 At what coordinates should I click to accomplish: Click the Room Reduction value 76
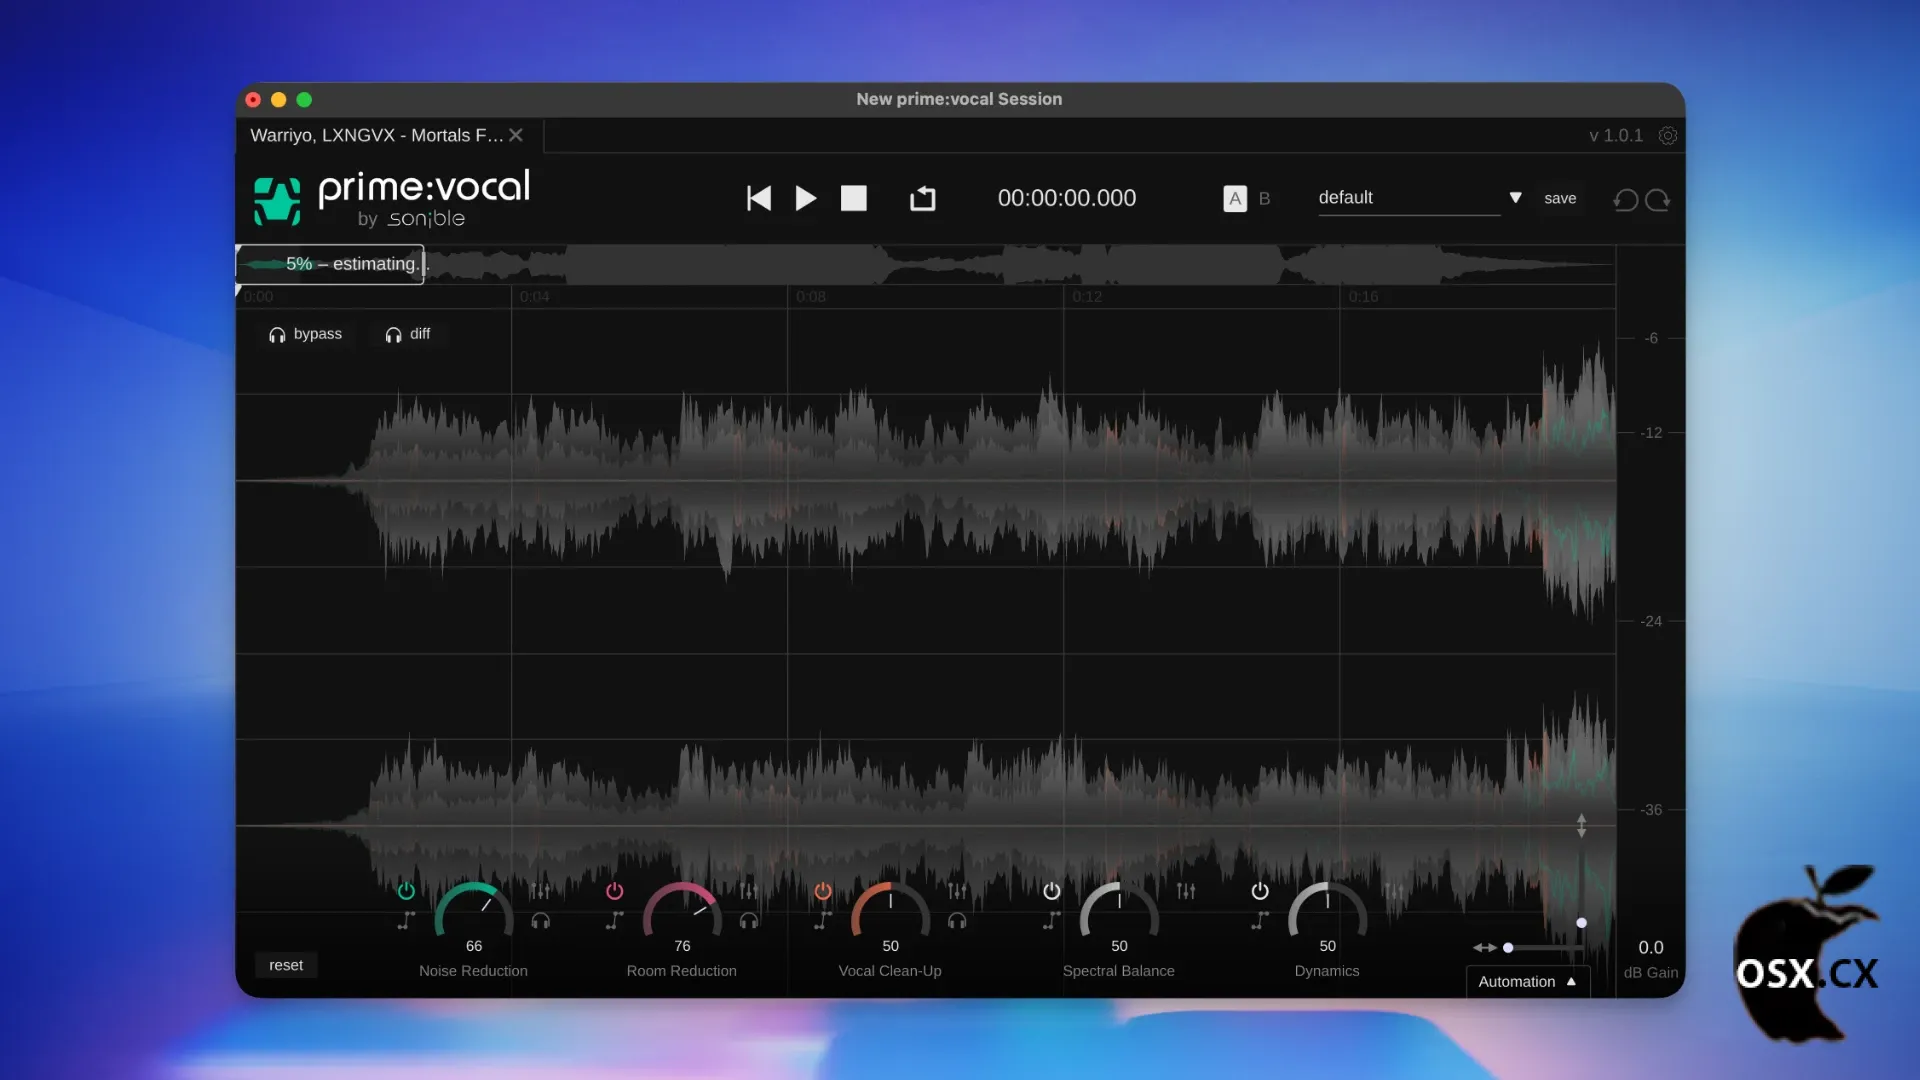click(682, 946)
